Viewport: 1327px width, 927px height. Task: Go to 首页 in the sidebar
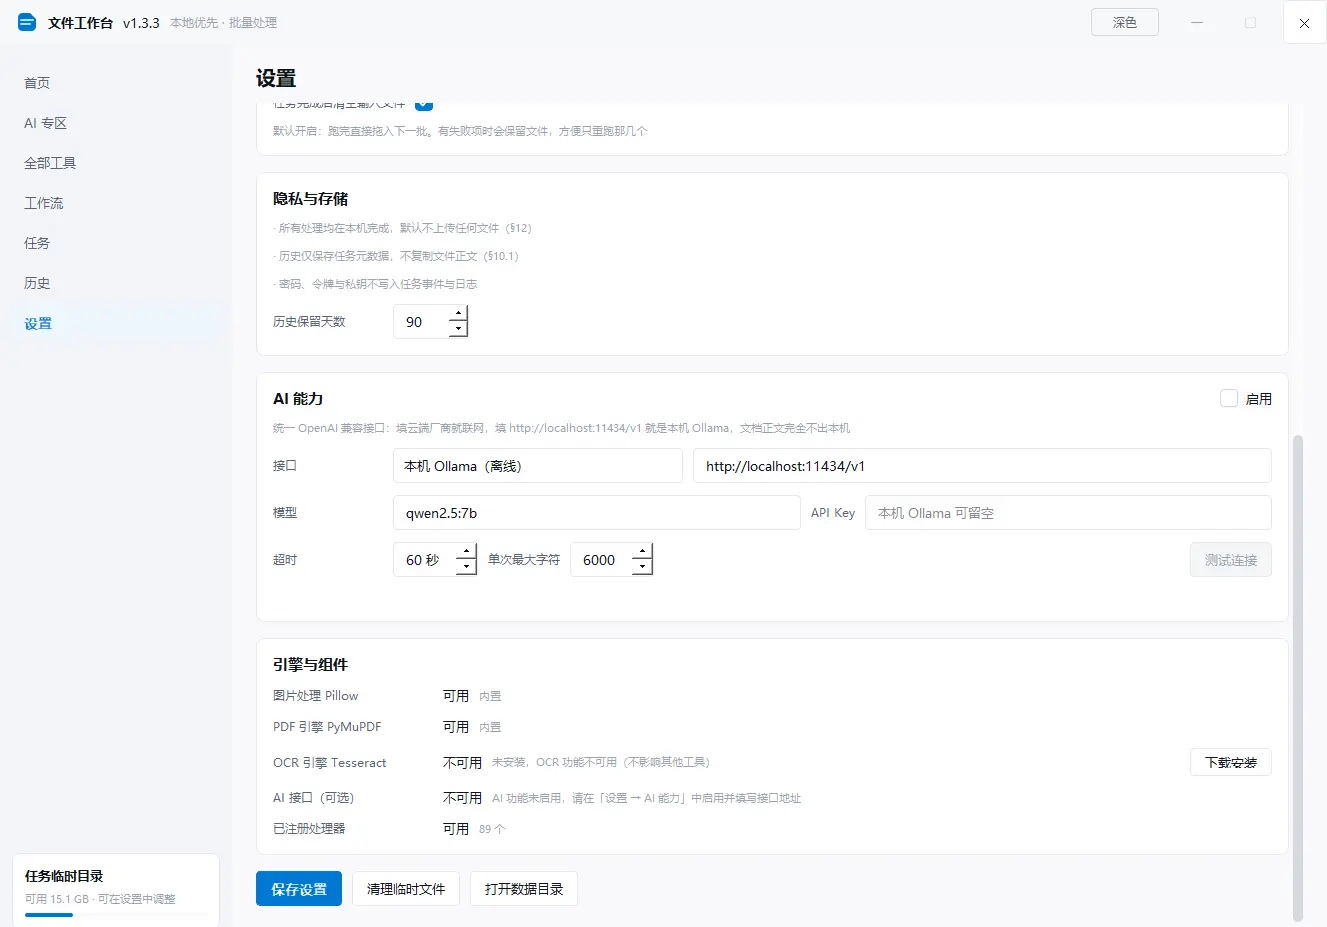tap(37, 83)
